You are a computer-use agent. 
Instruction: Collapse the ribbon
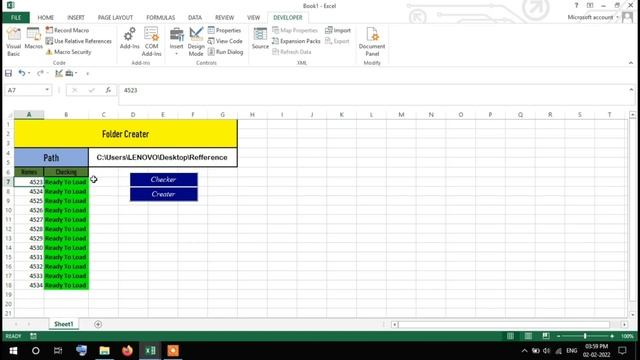pyautogui.click(x=631, y=63)
